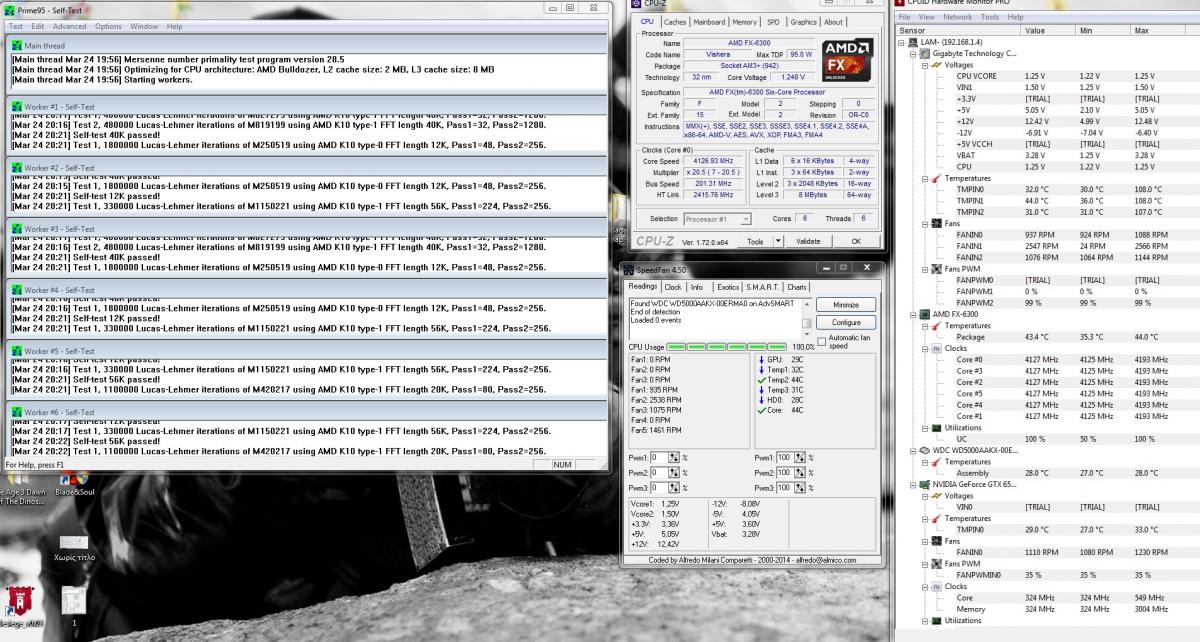Collapse the WDC WD5000AAKX drive node
The width and height of the screenshot is (1200, 642).
pos(913,451)
